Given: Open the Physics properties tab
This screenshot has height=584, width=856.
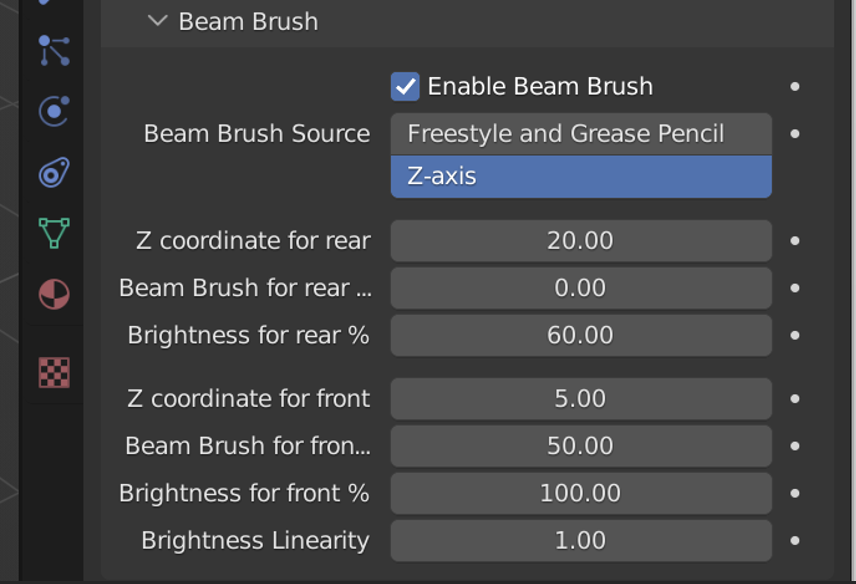Looking at the screenshot, I should pyautogui.click(x=53, y=111).
